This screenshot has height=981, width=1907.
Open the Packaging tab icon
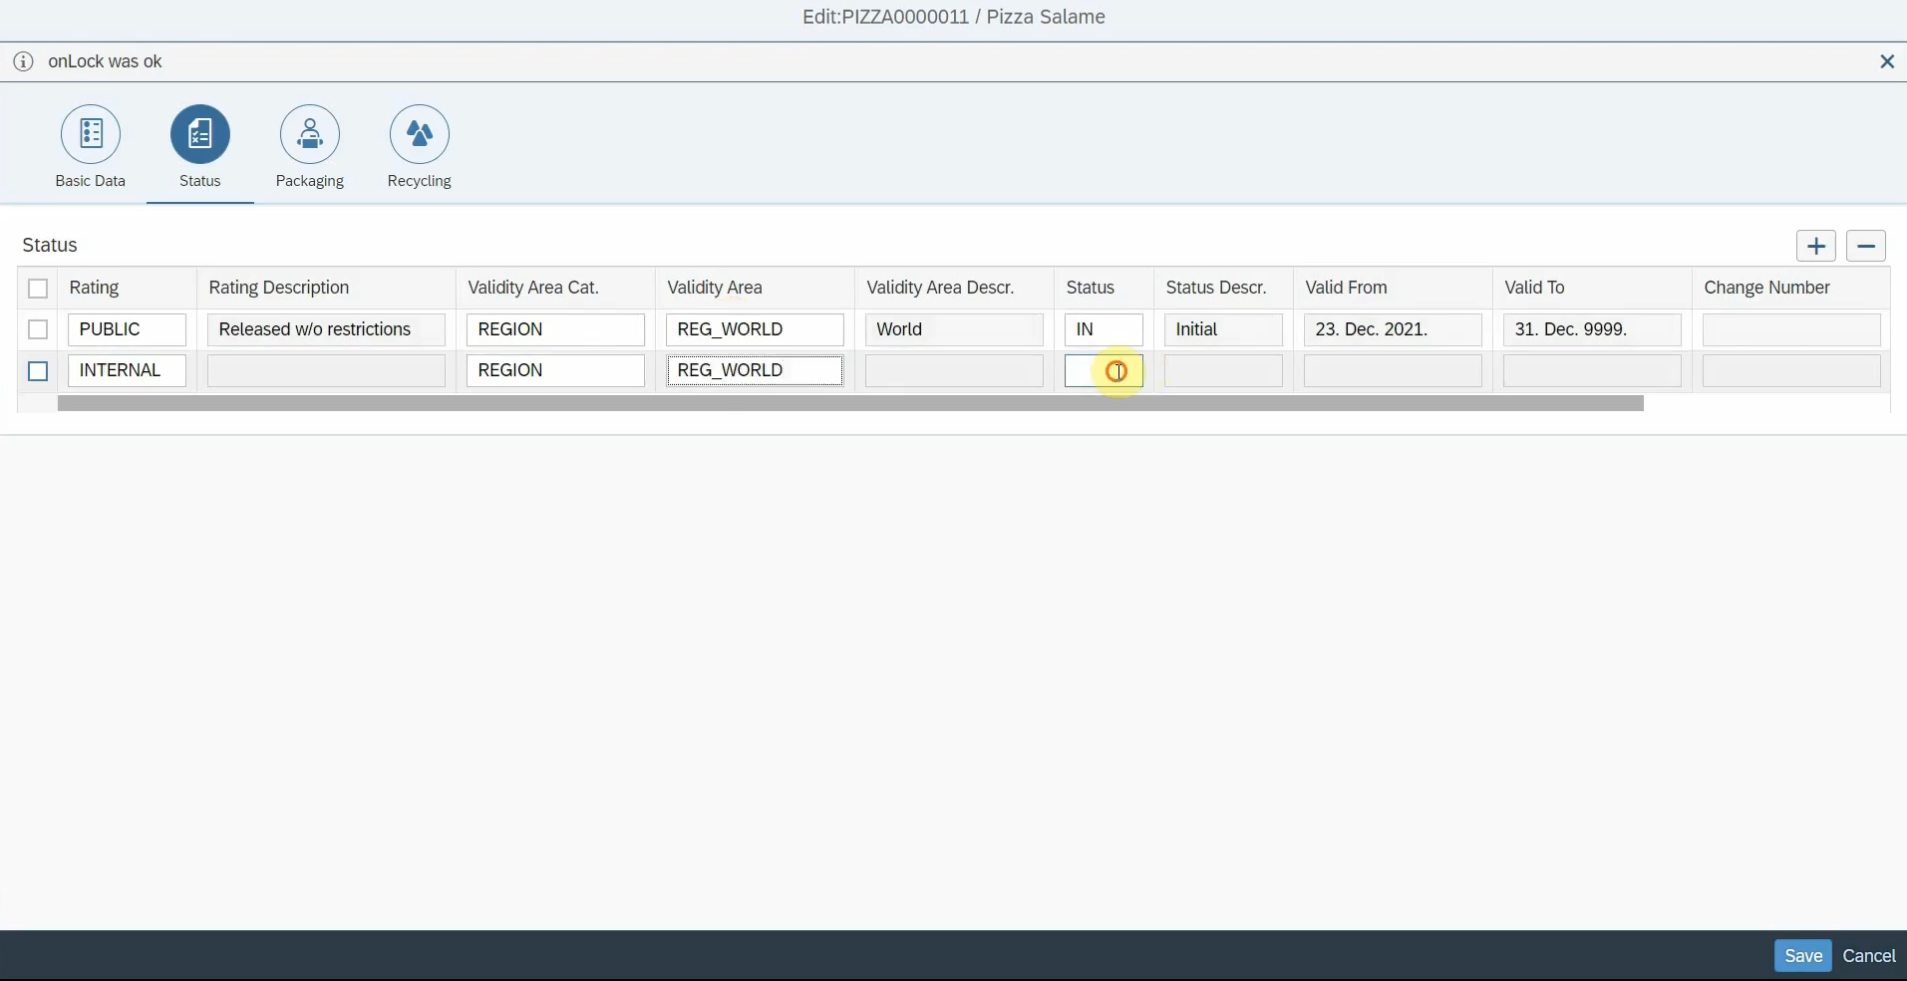[x=310, y=134]
